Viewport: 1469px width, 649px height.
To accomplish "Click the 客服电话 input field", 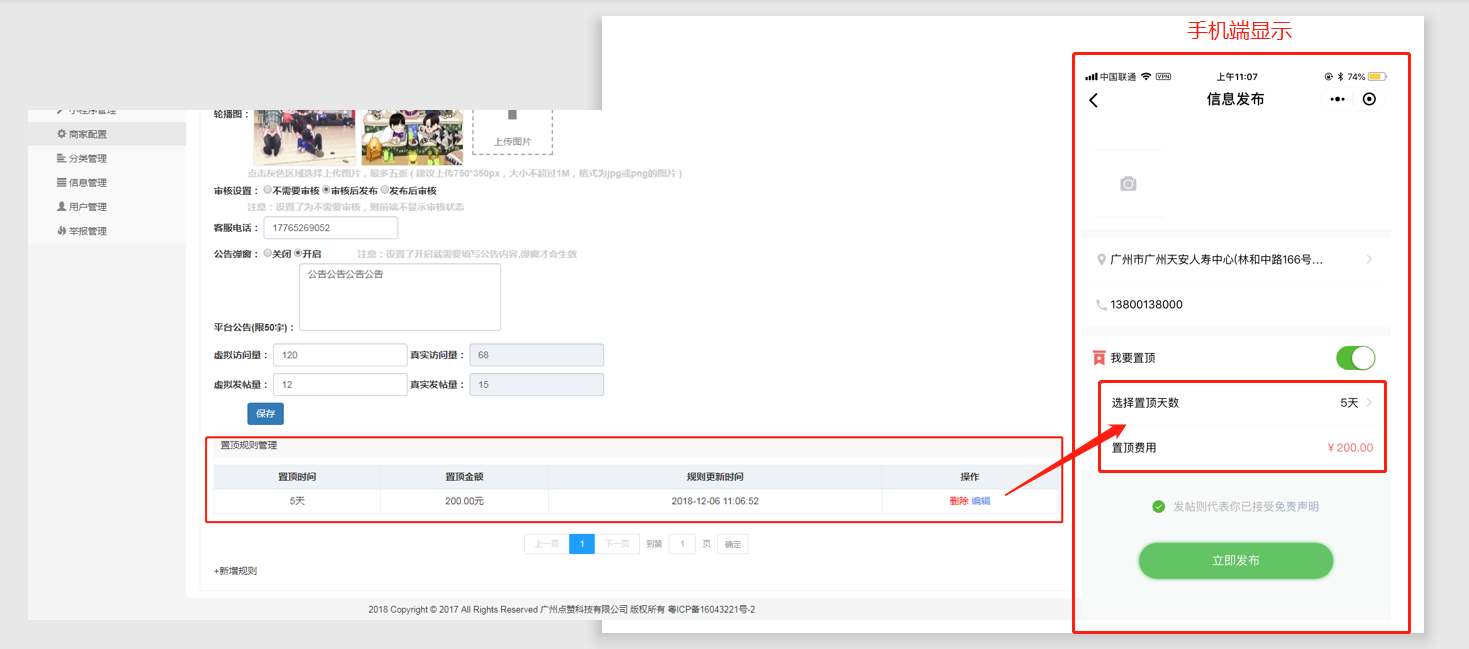I will click(x=330, y=228).
